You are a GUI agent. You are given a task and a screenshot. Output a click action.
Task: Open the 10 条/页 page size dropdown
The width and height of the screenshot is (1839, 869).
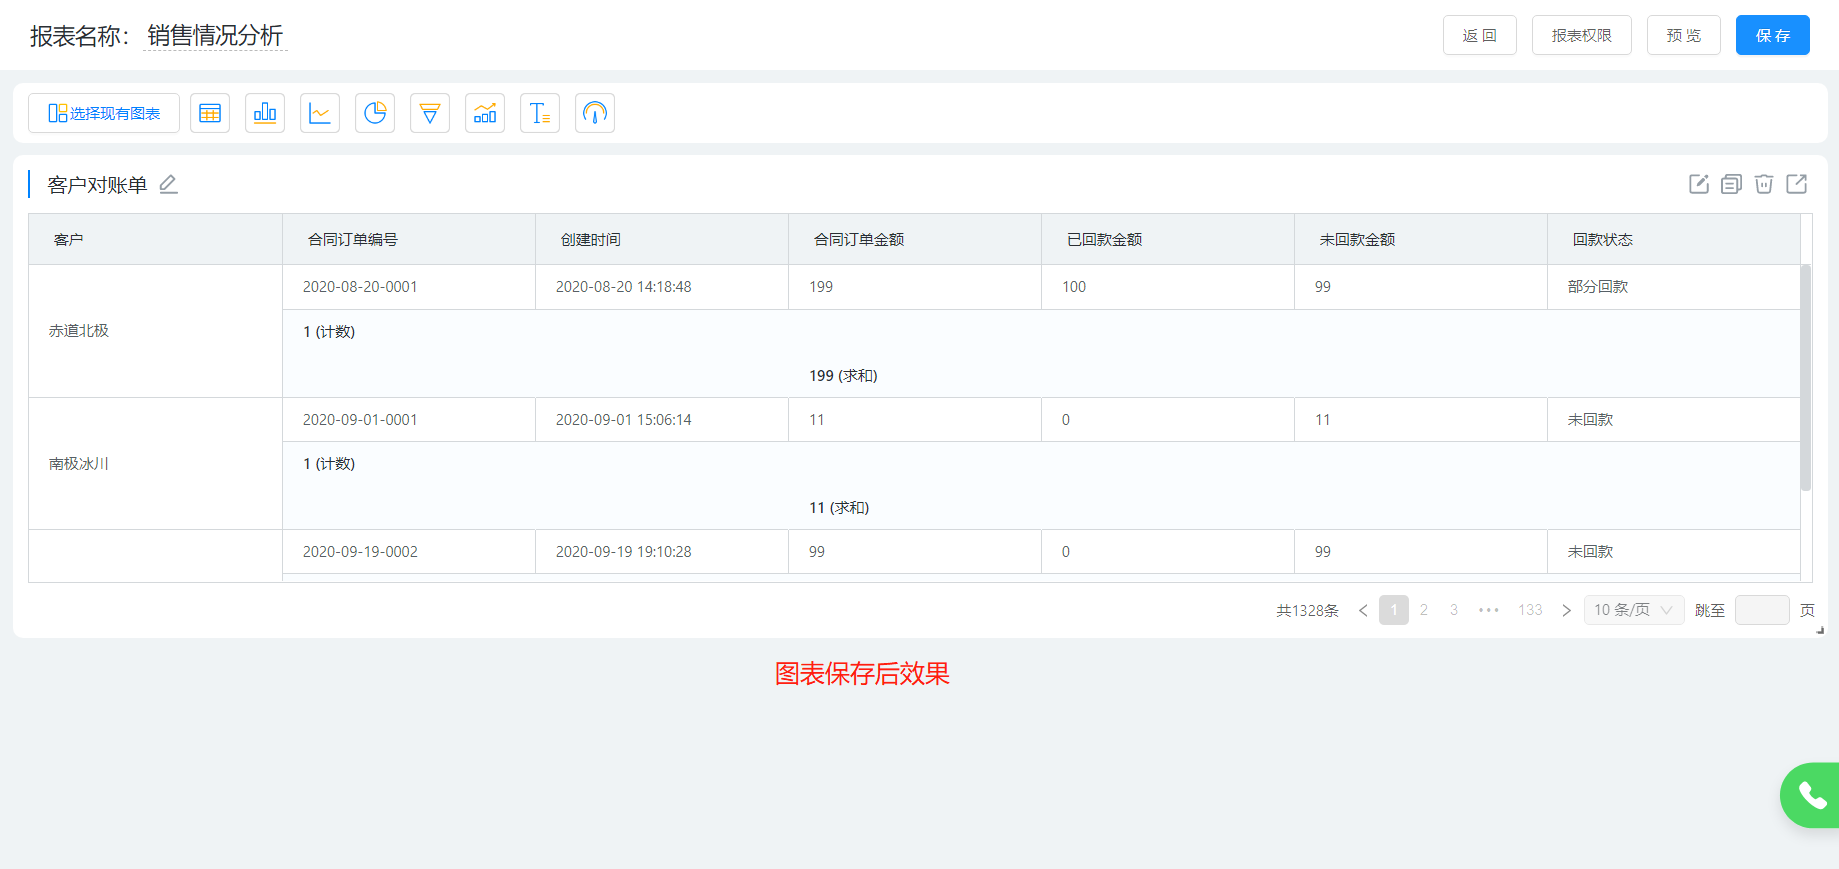1634,610
